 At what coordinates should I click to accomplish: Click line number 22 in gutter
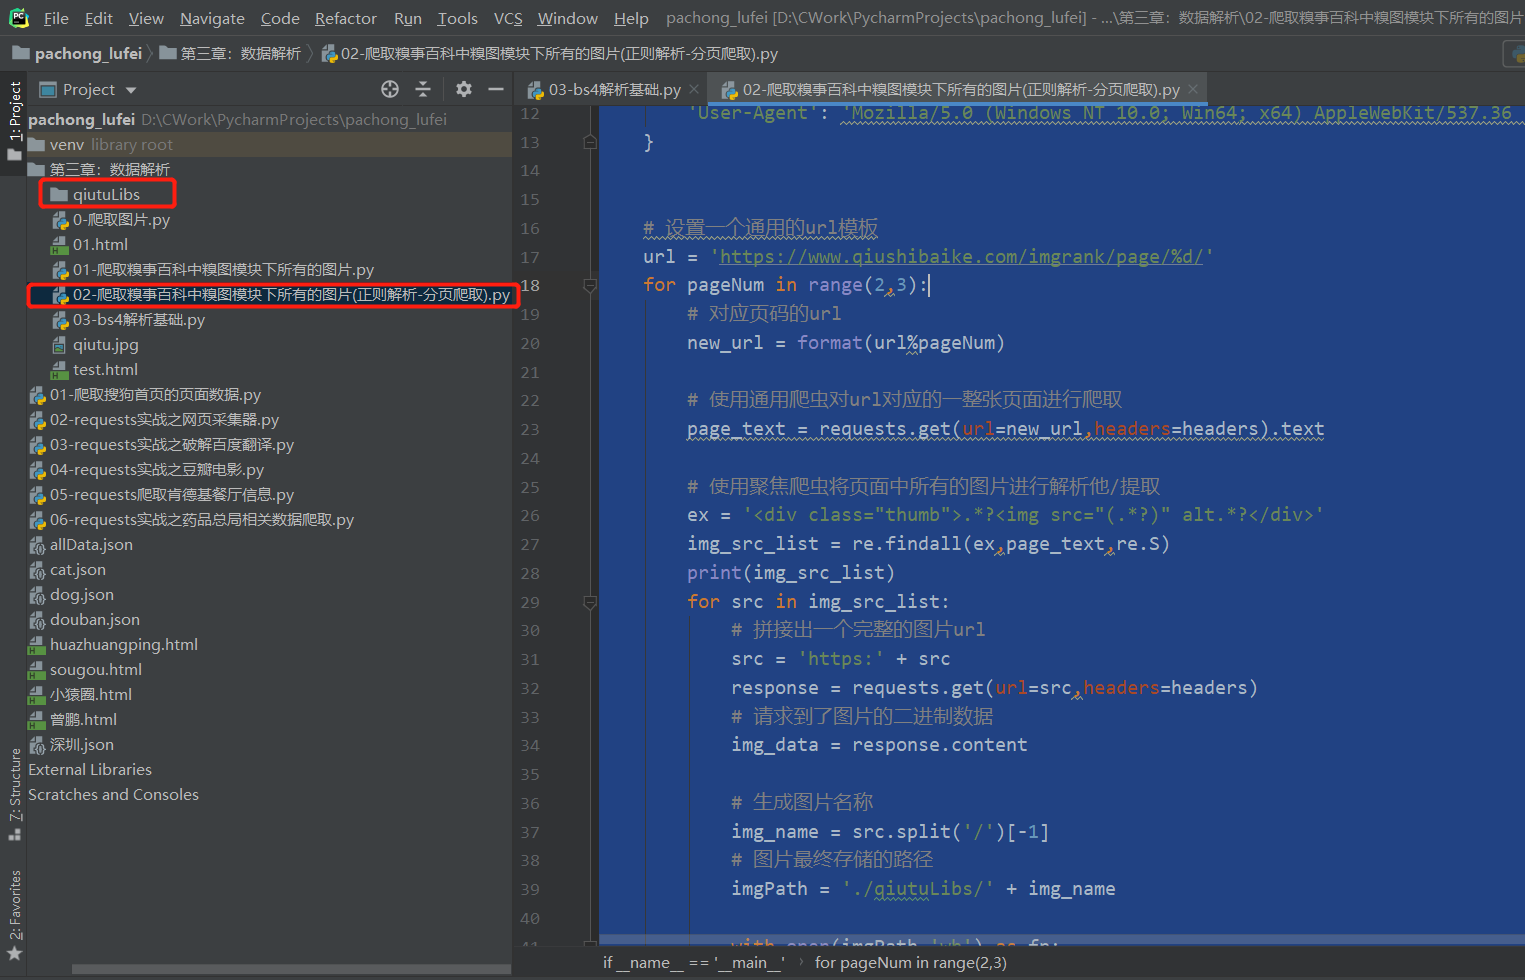point(530,401)
